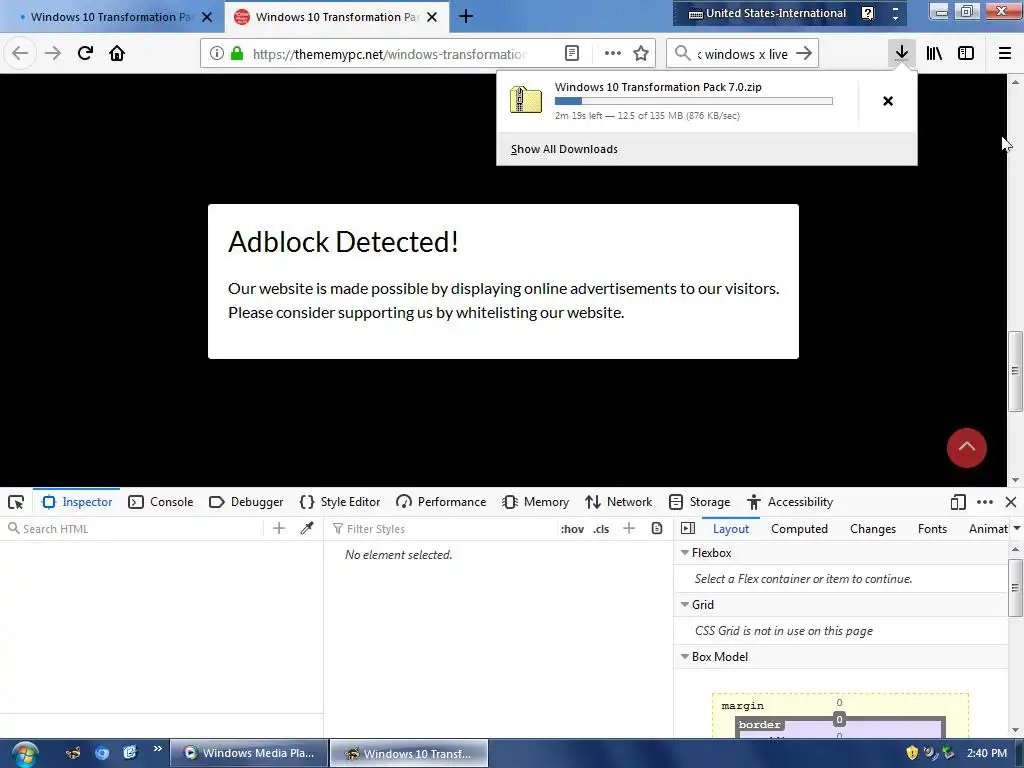The height and width of the screenshot is (768, 1024).
Task: Open the Network devtools tab
Action: 618,502
